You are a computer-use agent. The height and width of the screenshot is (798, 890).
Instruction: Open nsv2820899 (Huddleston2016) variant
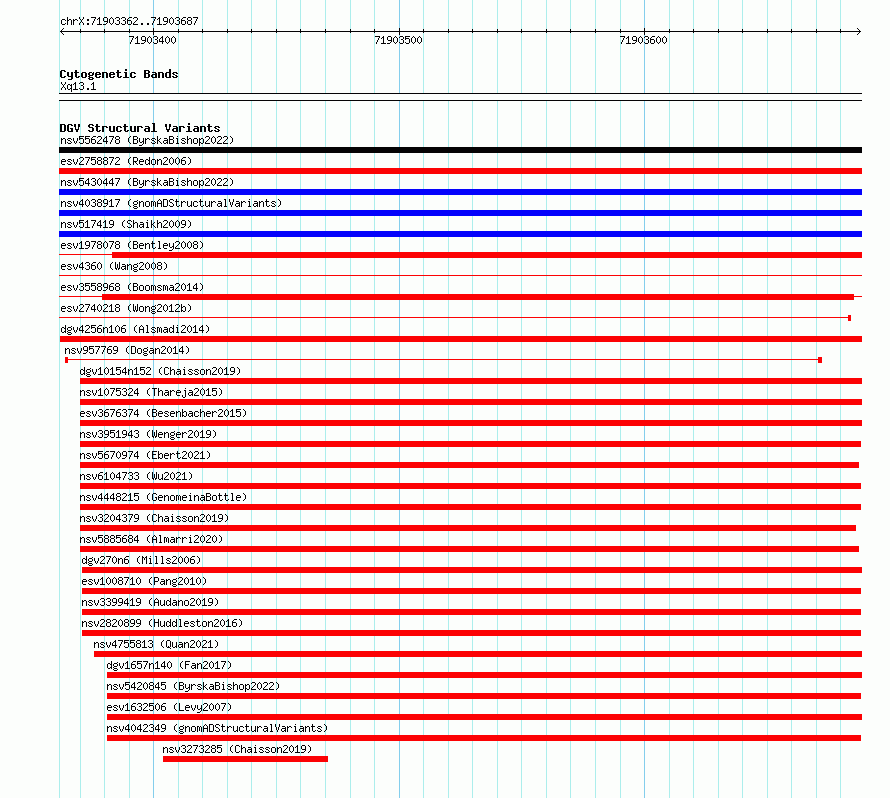[x=162, y=623]
